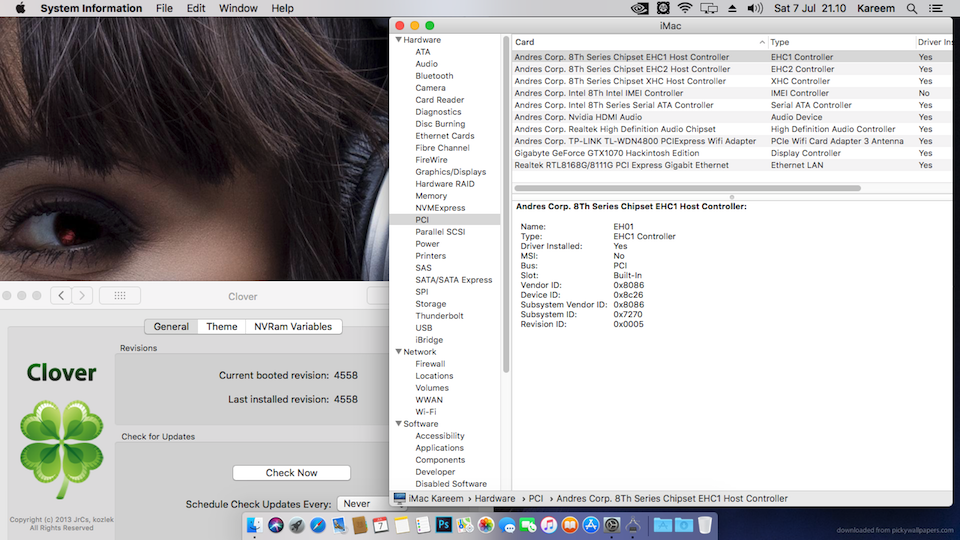Click the NVIDIA menu bar icon
Screen dimensions: 960x540
pyautogui.click(x=640, y=8)
